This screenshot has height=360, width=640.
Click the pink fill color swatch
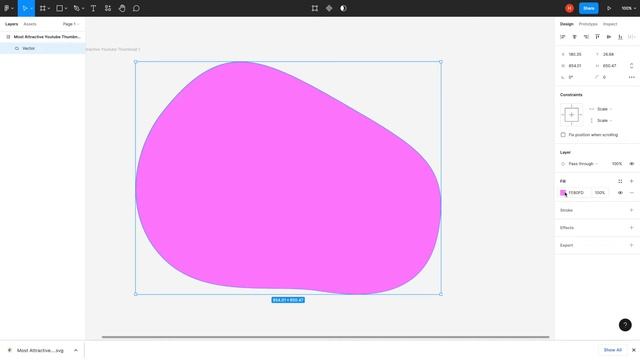tap(563, 193)
